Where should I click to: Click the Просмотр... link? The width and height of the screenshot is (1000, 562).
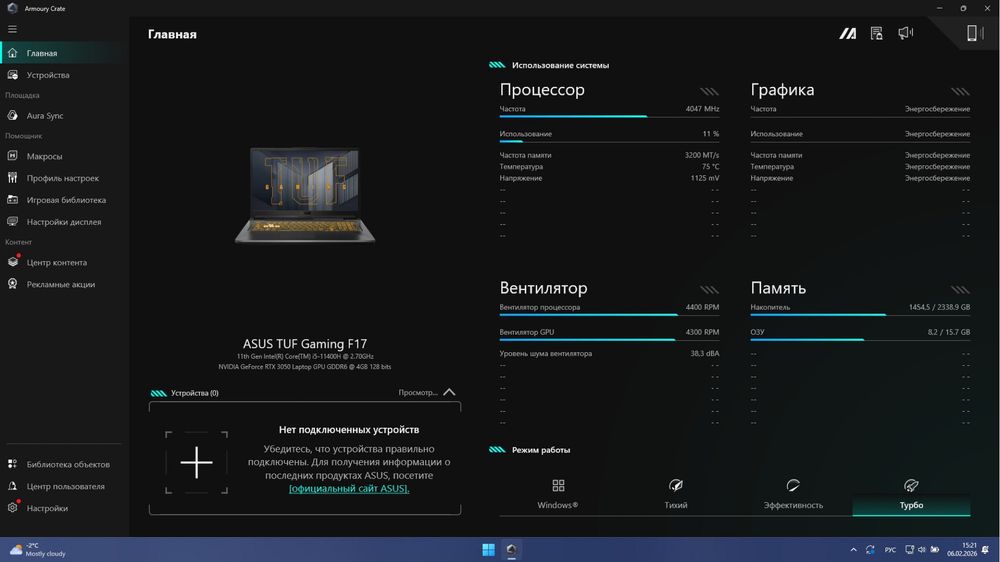coord(418,392)
